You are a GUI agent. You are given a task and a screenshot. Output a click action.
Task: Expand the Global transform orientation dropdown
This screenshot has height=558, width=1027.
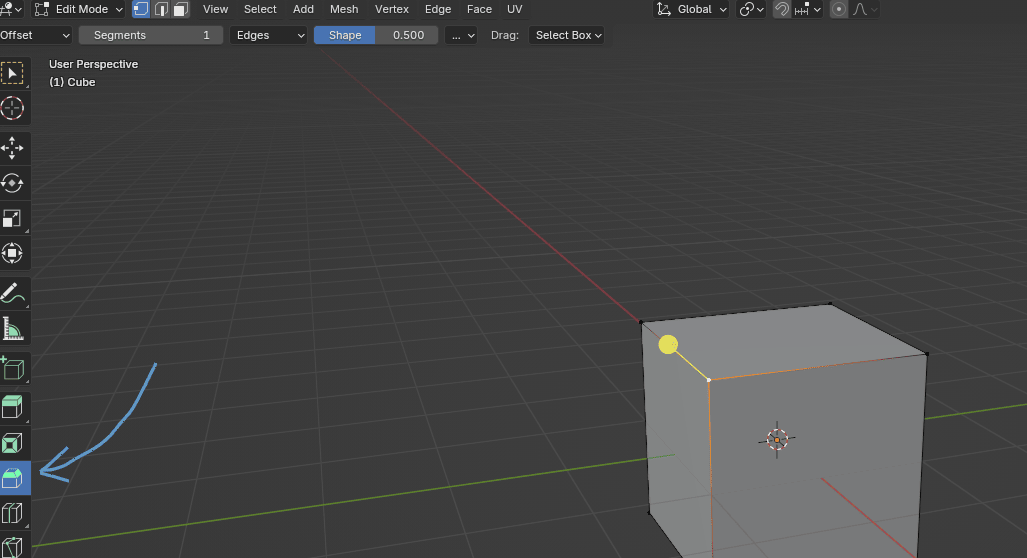click(692, 9)
